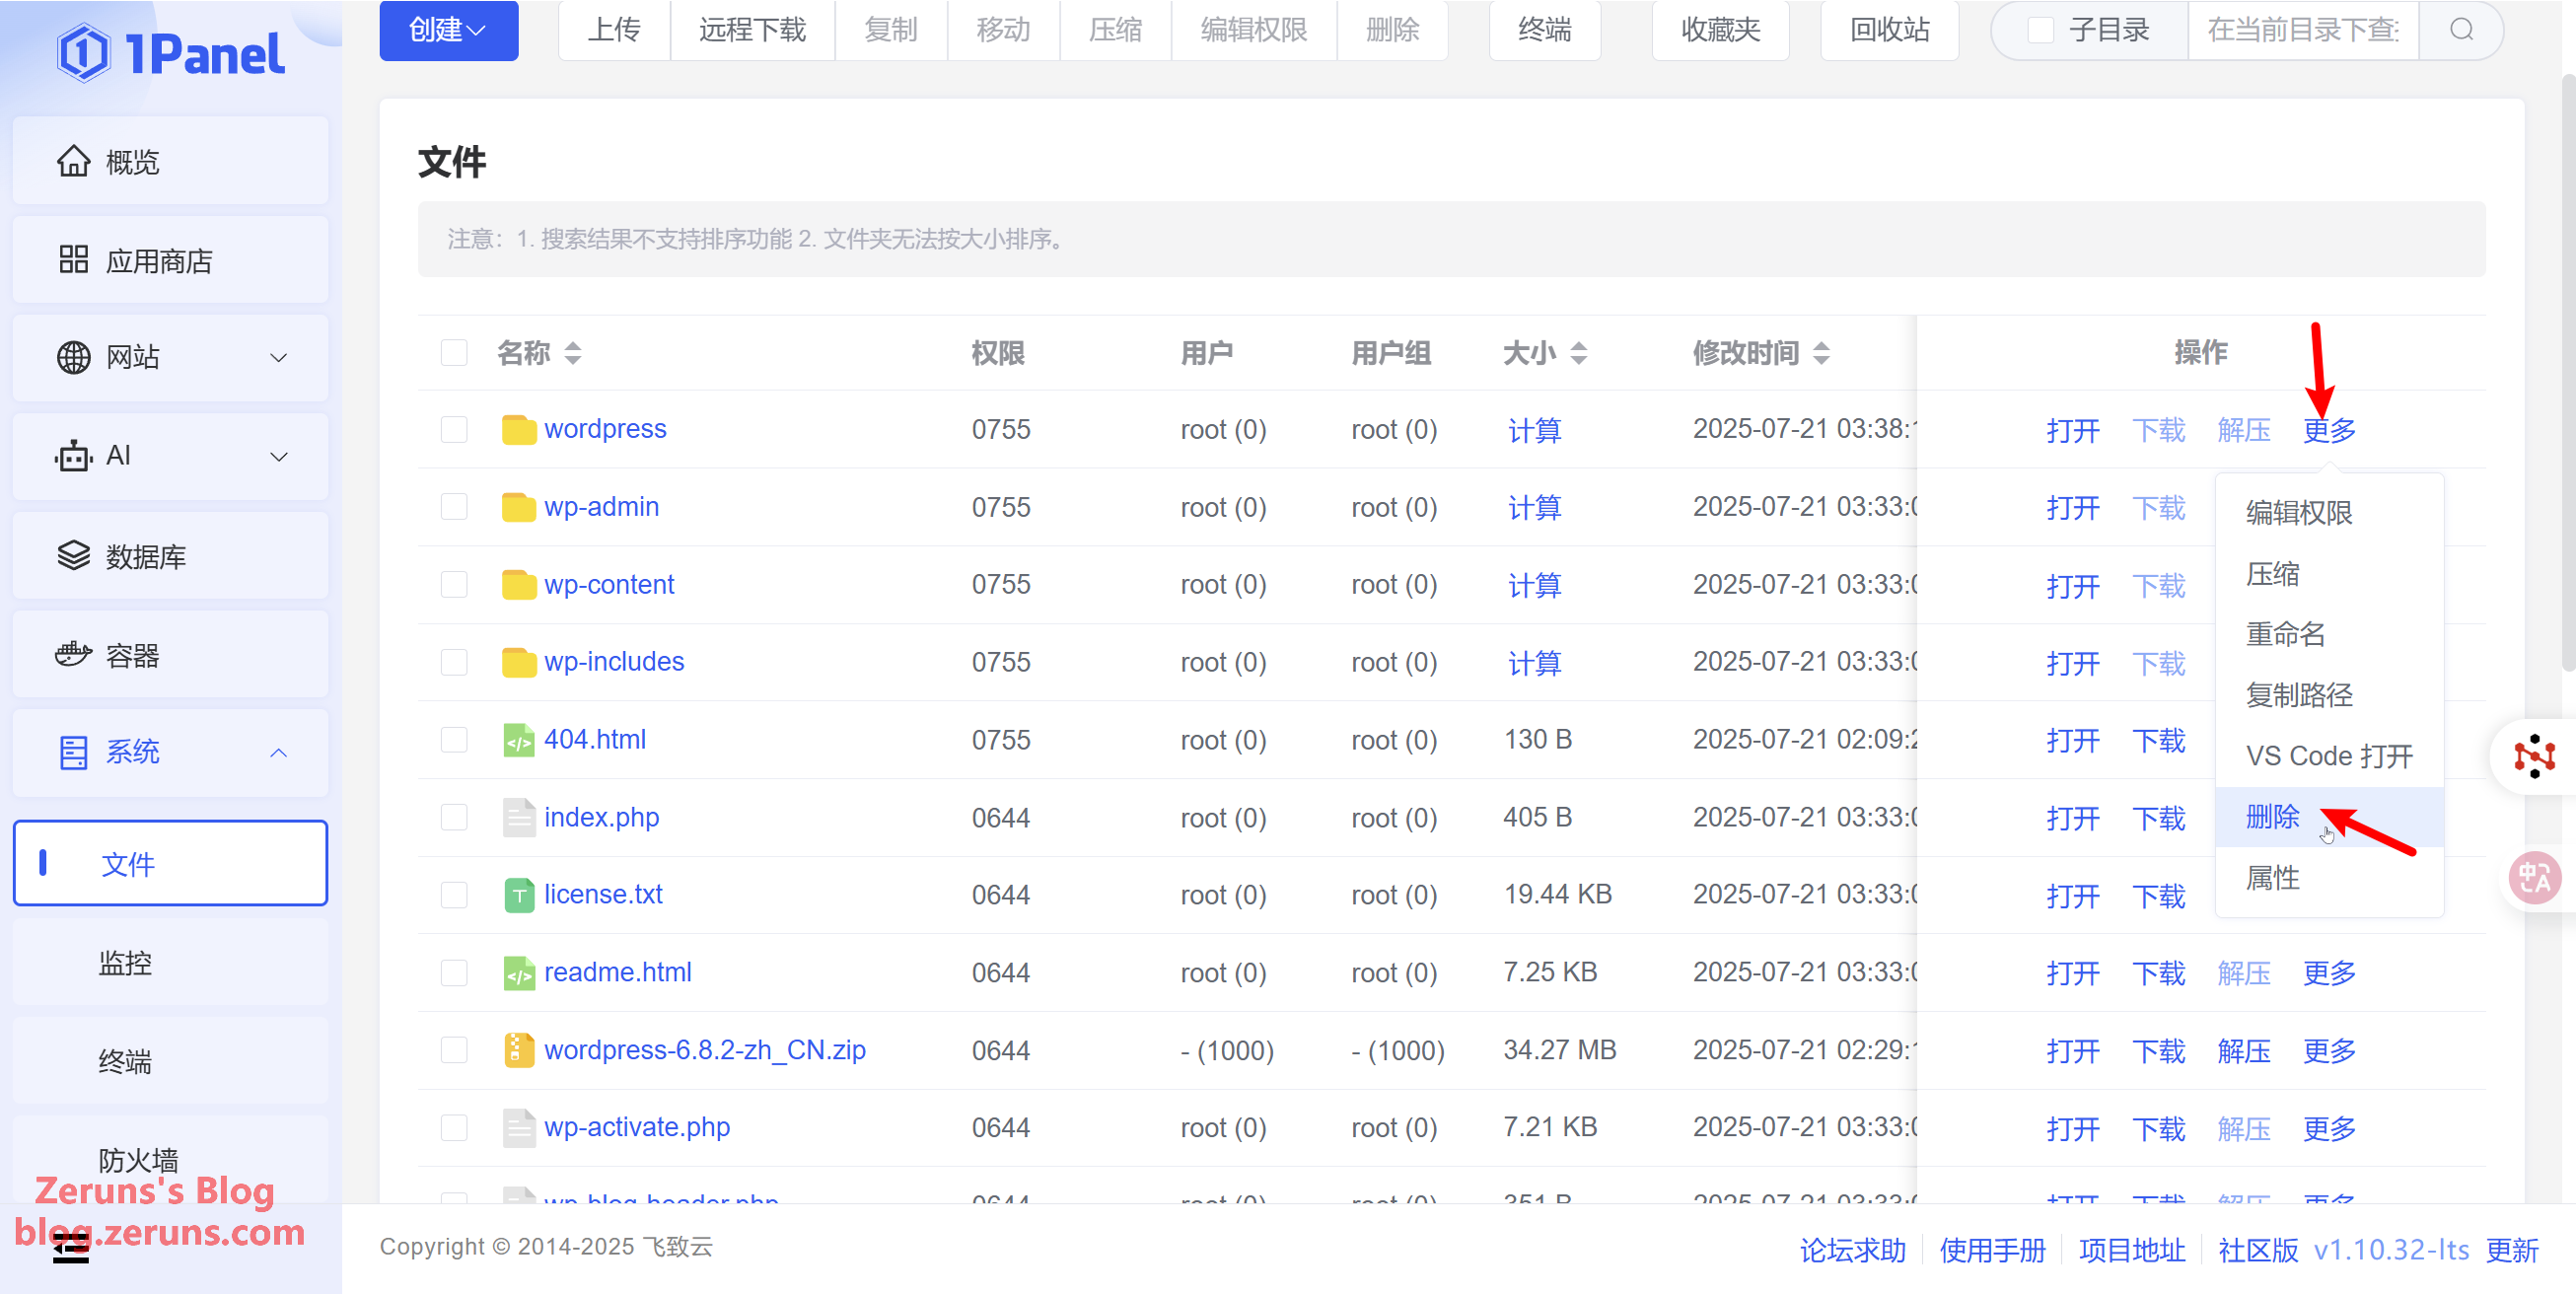Image resolution: width=2576 pixels, height=1294 pixels.
Task: Click the search magnifier icon
Action: tap(2461, 30)
